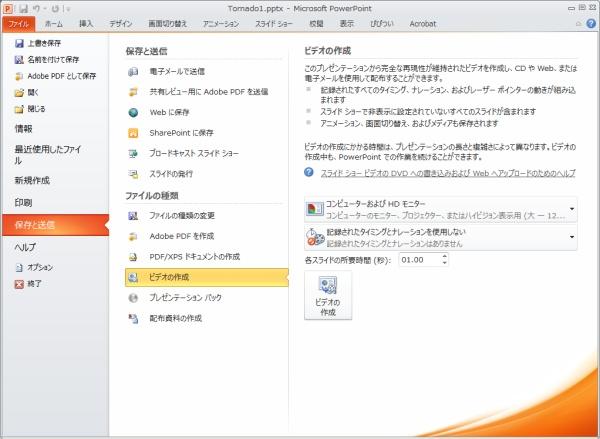Increase slide duration with the up spinner
This screenshot has width=600, height=439.
coord(444,256)
